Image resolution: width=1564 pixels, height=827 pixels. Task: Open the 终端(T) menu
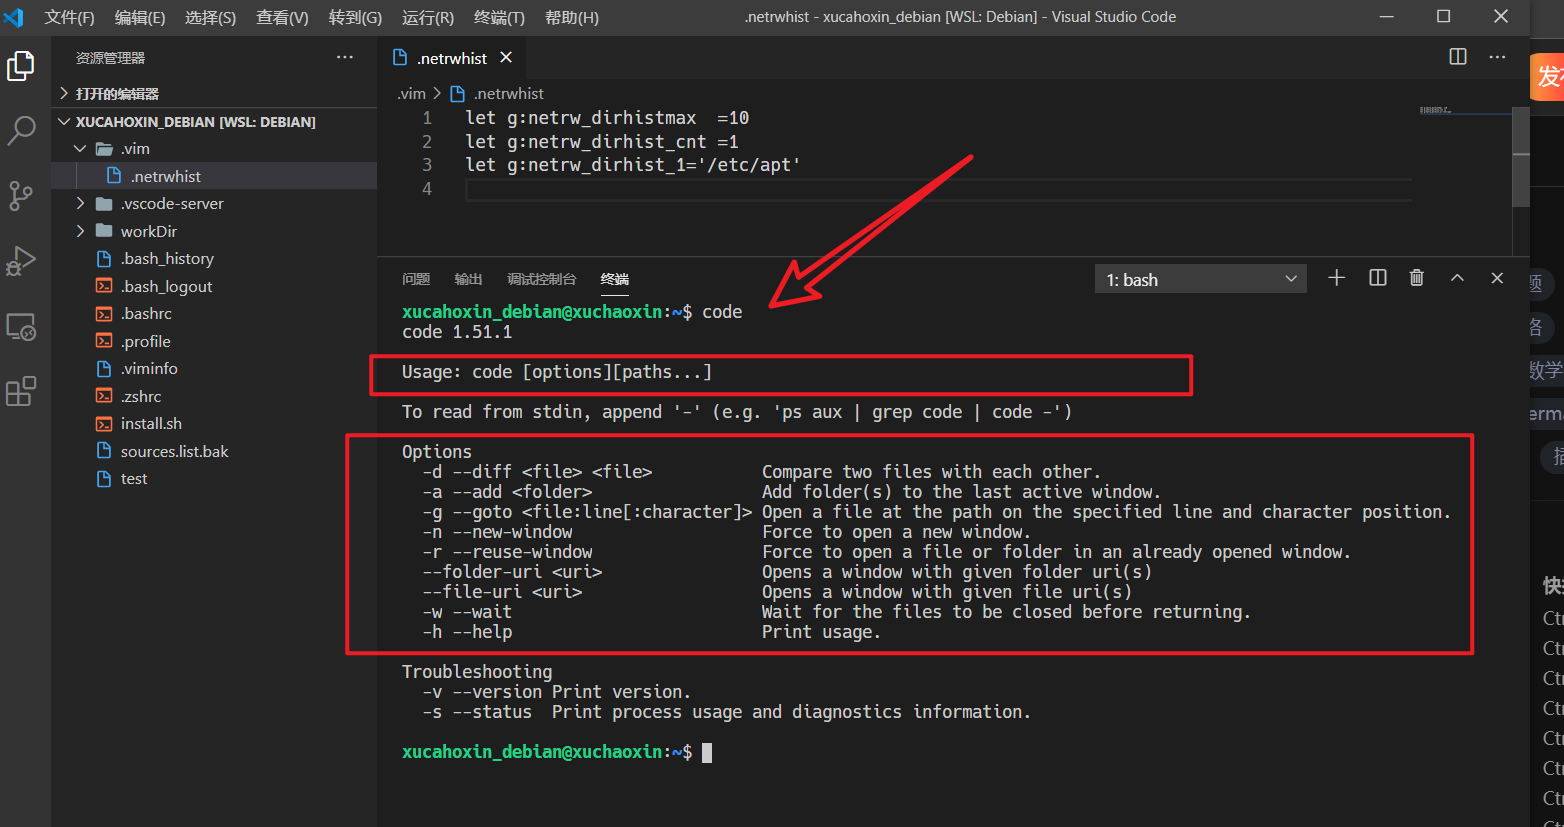click(499, 17)
